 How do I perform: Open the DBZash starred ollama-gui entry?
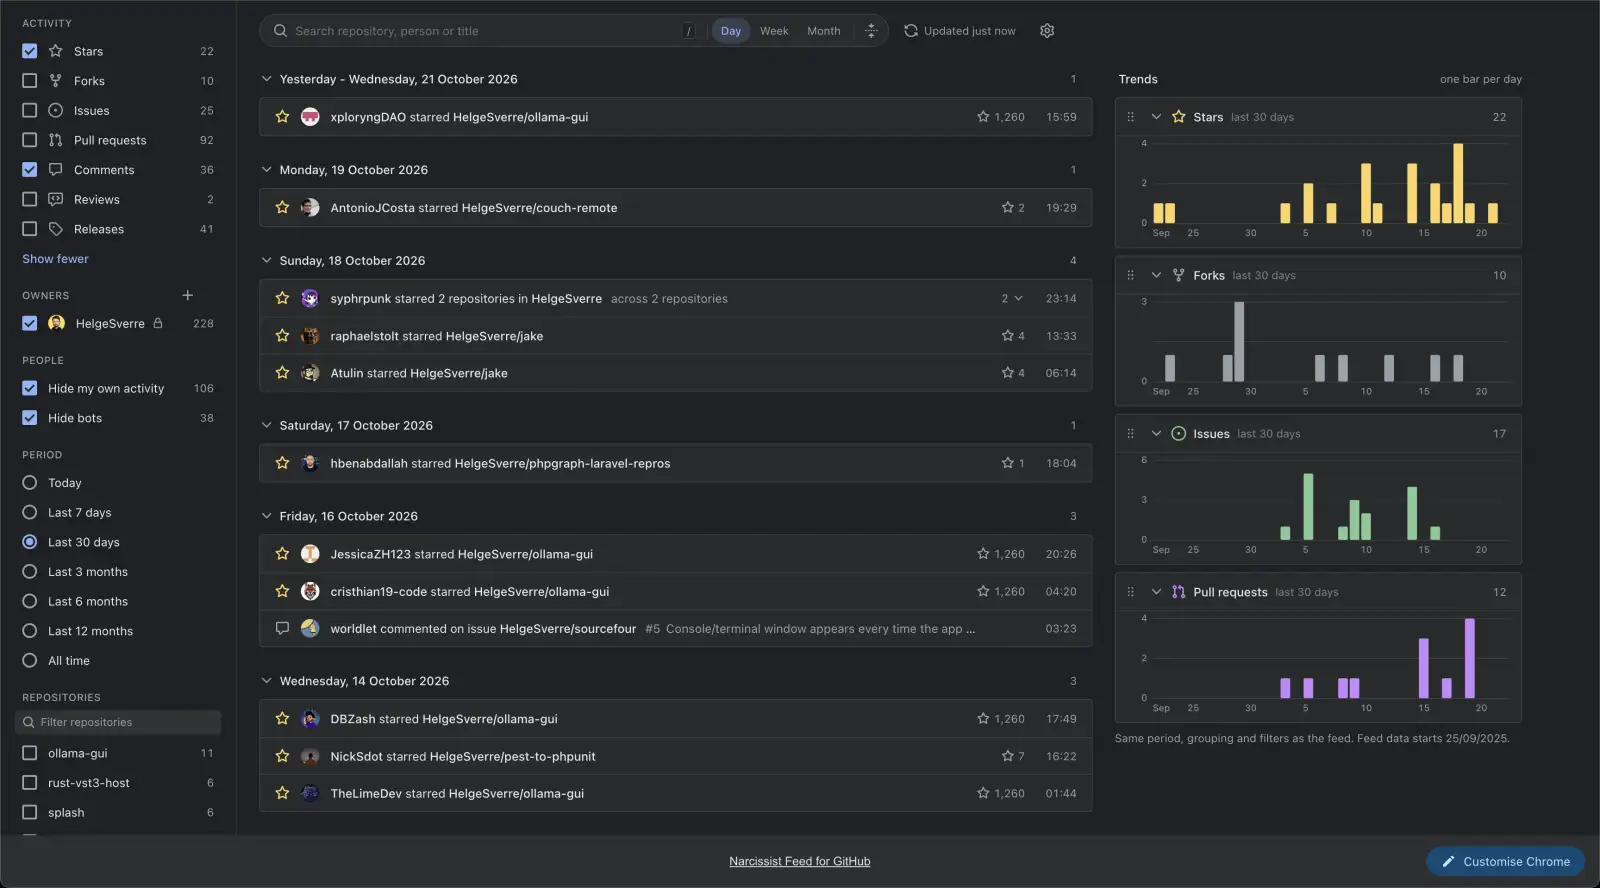[x=675, y=719]
